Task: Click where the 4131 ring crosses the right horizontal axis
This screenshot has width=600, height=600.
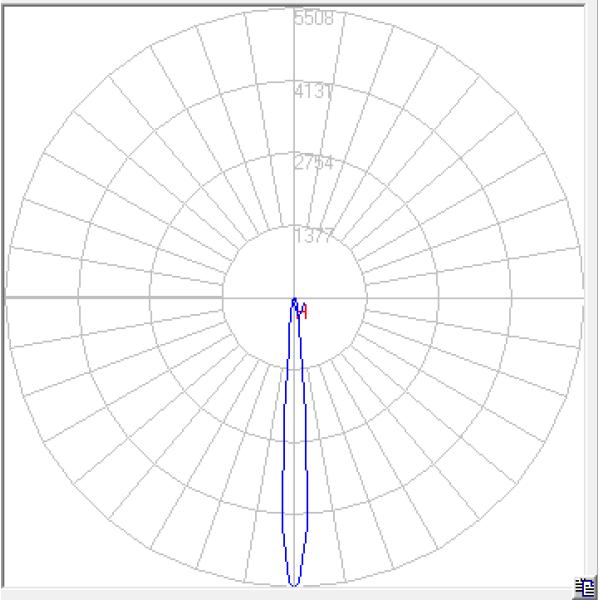Action: tap(511, 297)
